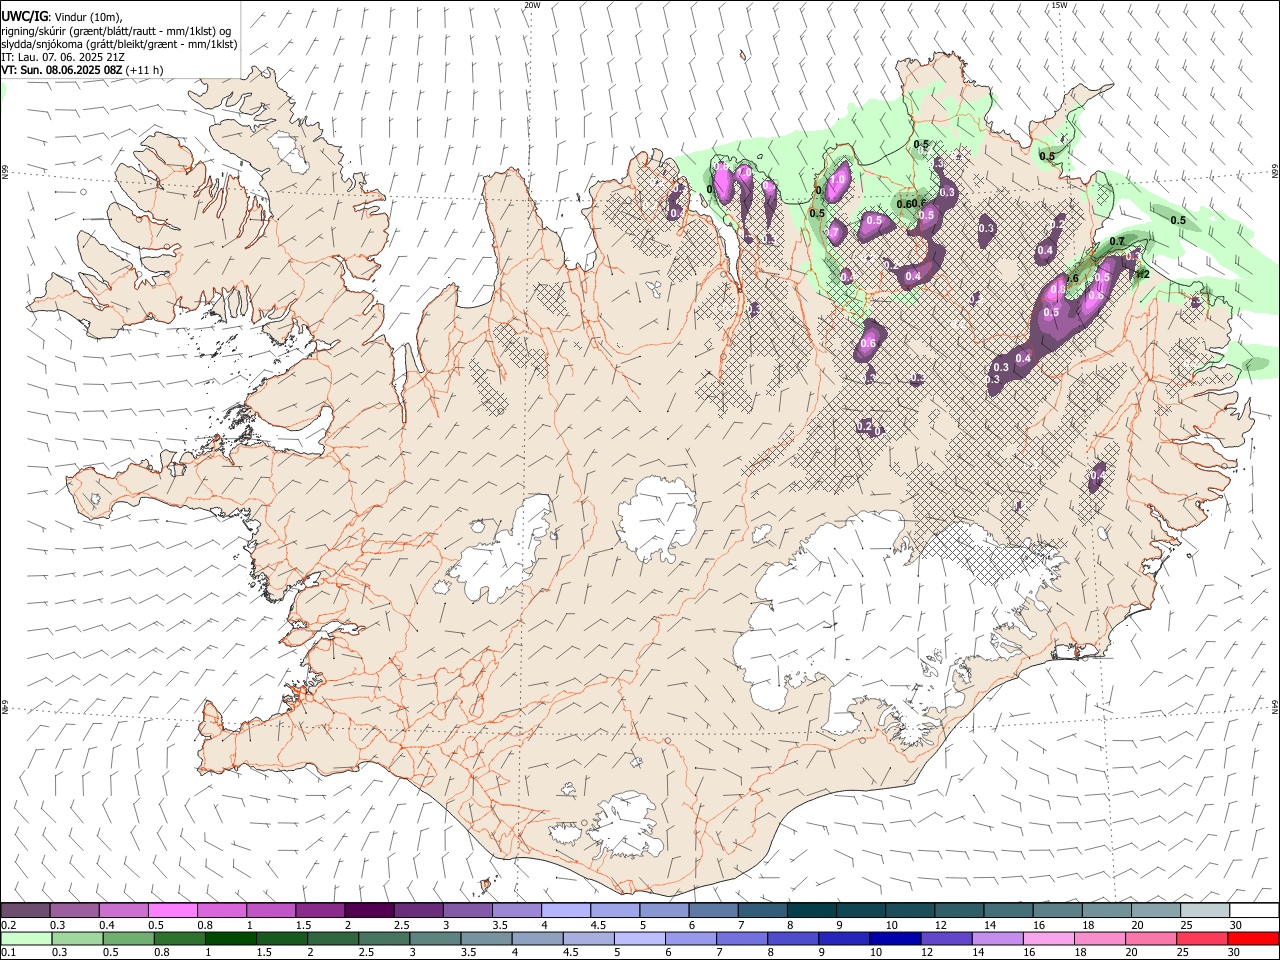The width and height of the screenshot is (1280, 960).
Task: Click the light pink 16 swatch, lower row
Action: [1047, 938]
